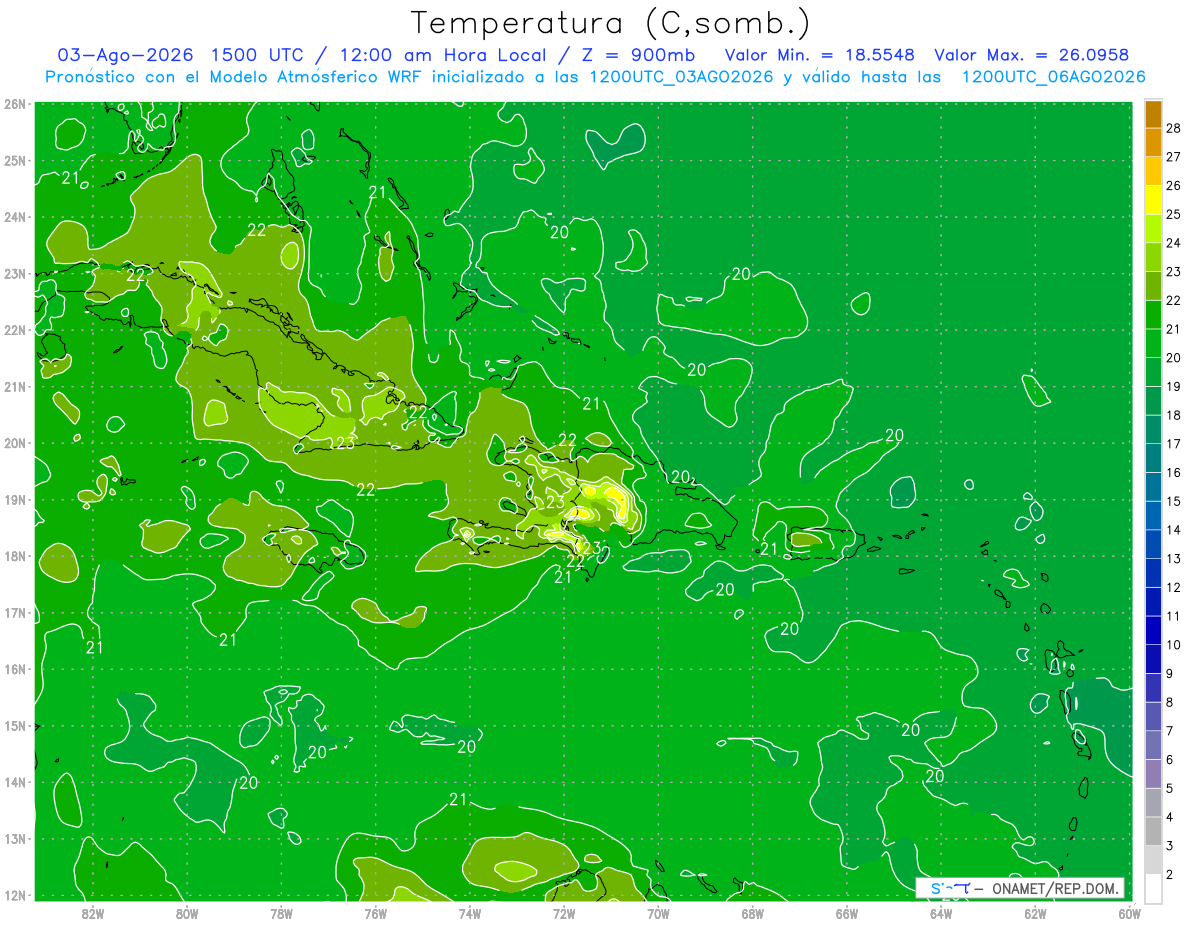Image resolution: width=1200 pixels, height=927 pixels.
Task: Click the 66W longitude label
Action: tap(846, 912)
